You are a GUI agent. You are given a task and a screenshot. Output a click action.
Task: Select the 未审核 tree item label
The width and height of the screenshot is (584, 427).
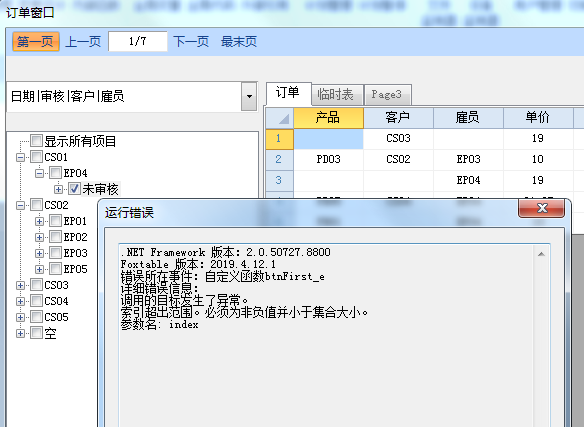[x=101, y=189]
